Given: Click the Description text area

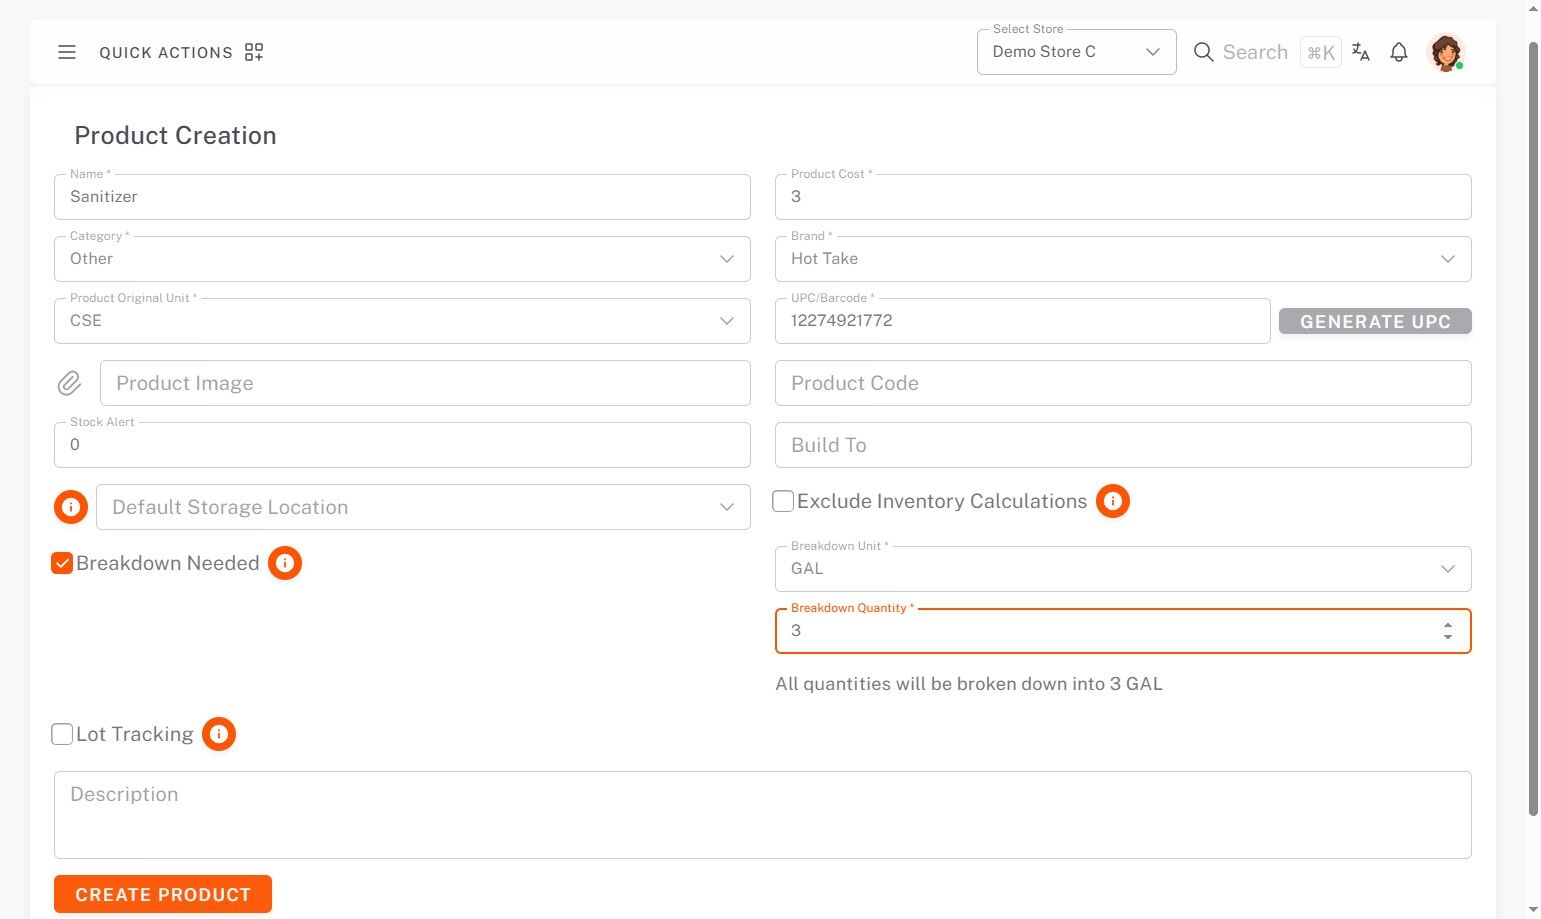Looking at the screenshot, I should coord(762,814).
